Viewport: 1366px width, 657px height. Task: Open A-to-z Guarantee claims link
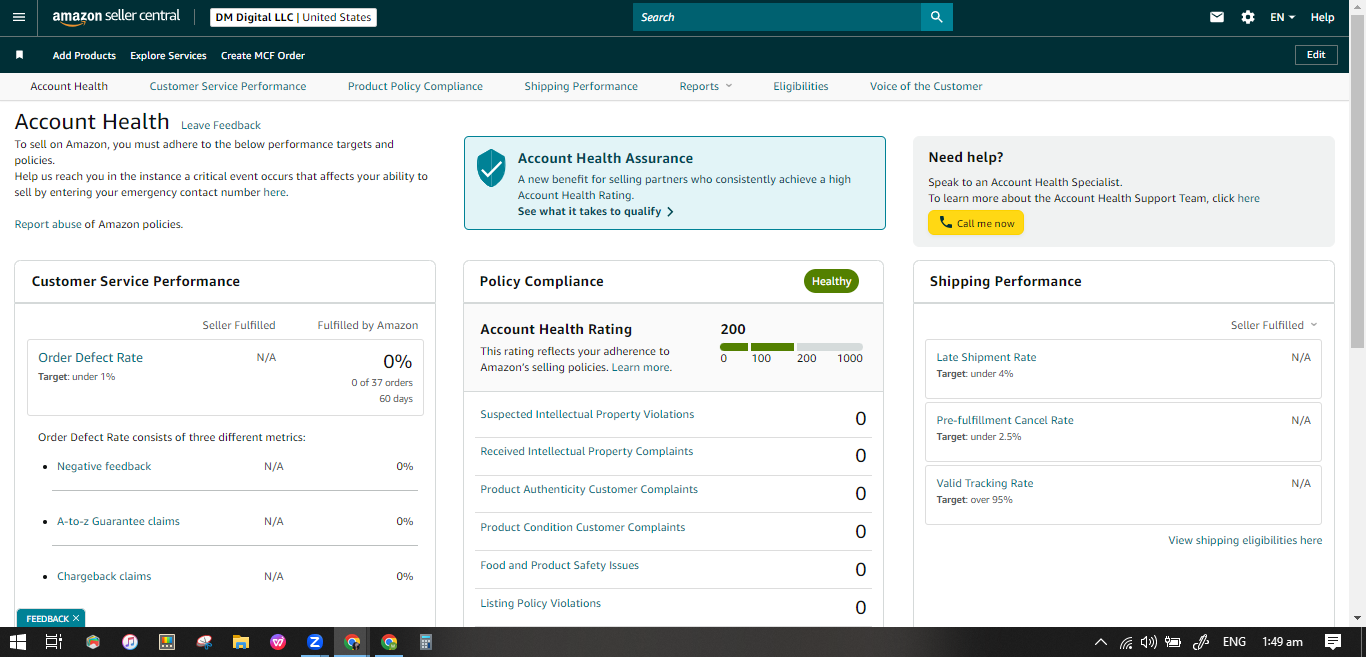118,521
